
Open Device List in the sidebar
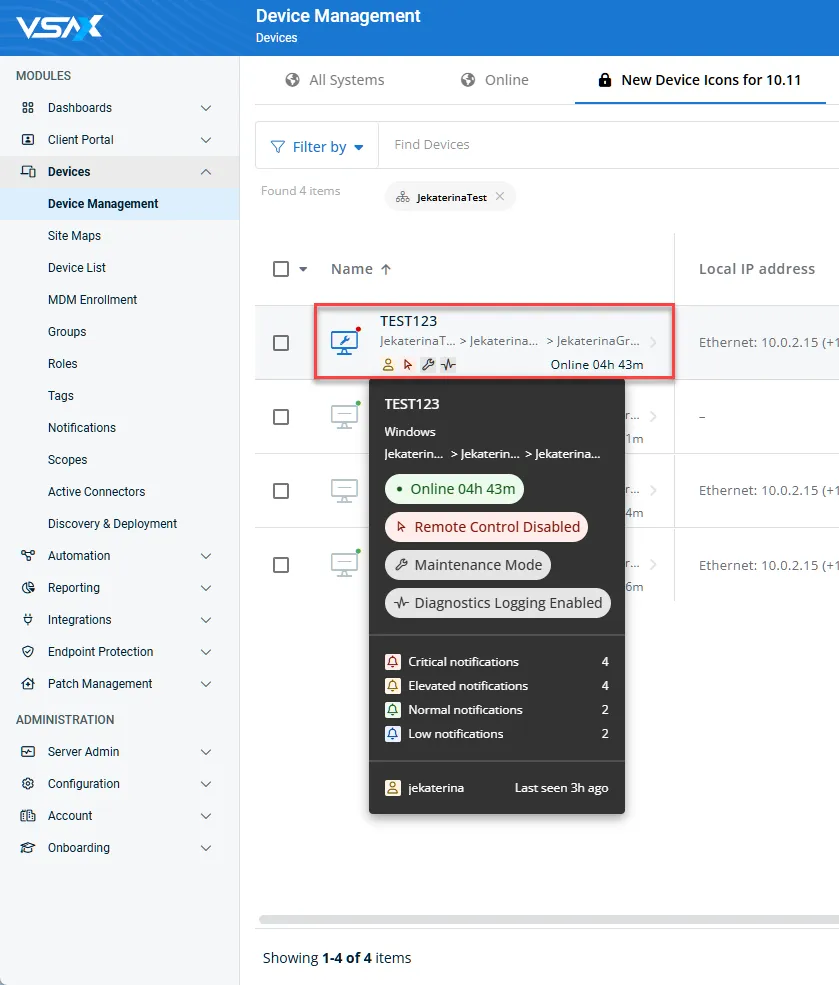coord(77,268)
